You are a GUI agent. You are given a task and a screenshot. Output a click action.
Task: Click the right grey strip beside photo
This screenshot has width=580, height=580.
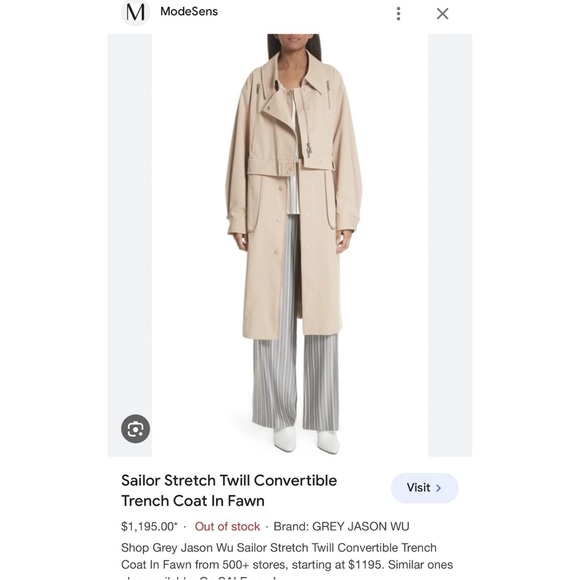click(x=450, y=245)
